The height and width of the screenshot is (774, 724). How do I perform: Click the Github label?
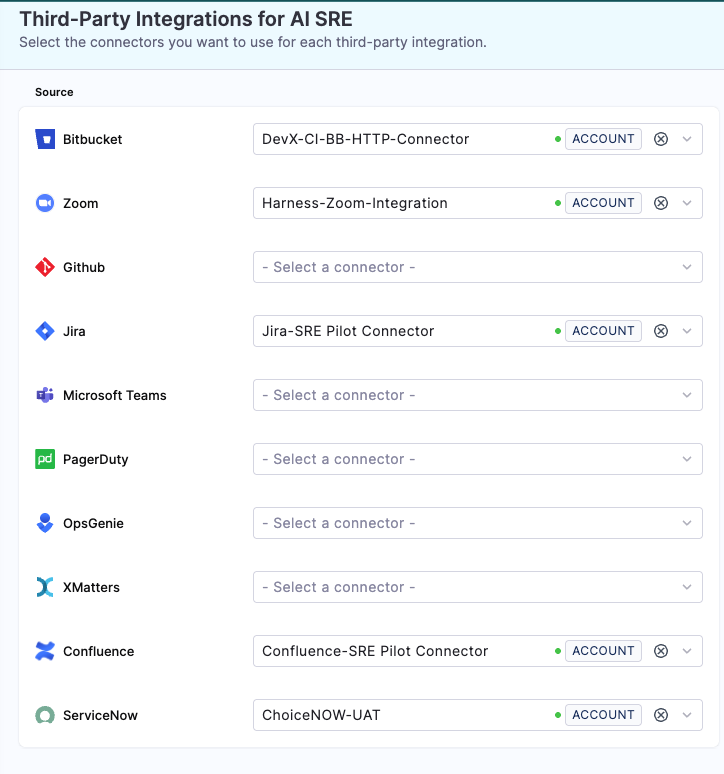coord(84,267)
